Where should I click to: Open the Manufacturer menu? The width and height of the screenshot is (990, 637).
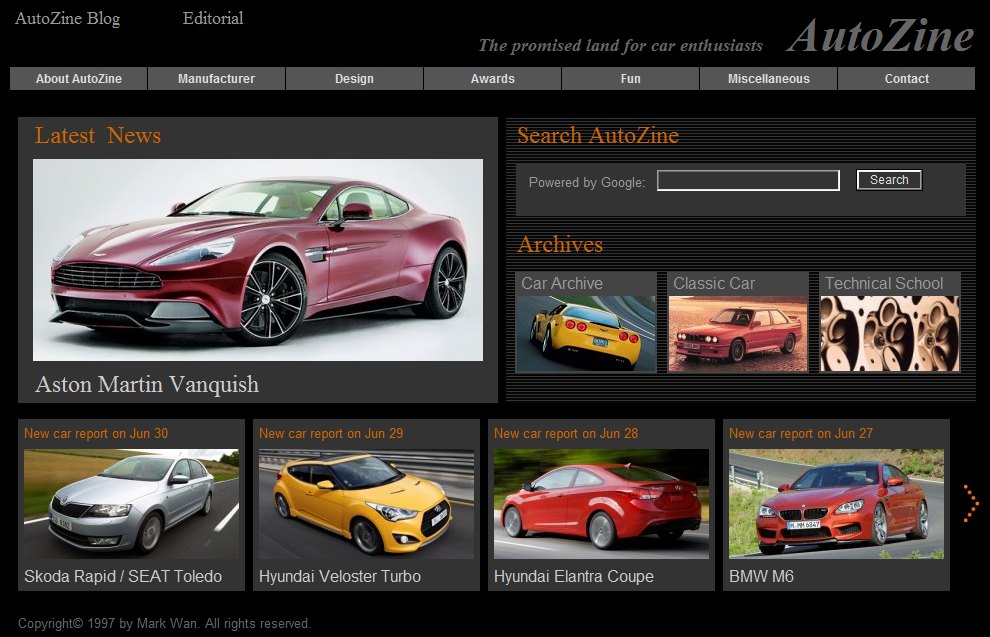tap(217, 79)
